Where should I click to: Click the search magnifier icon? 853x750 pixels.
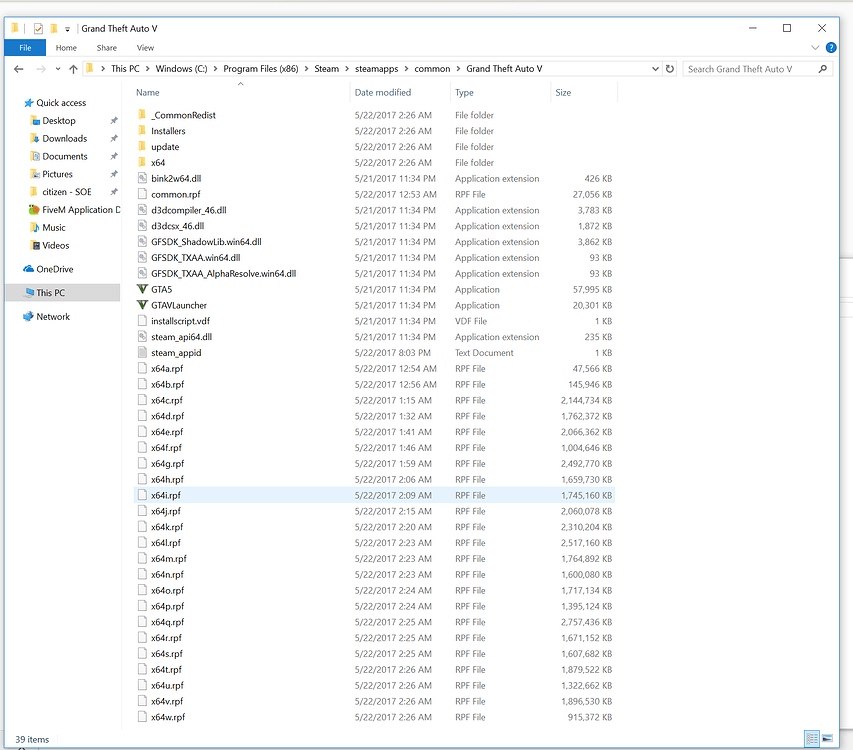click(x=823, y=69)
